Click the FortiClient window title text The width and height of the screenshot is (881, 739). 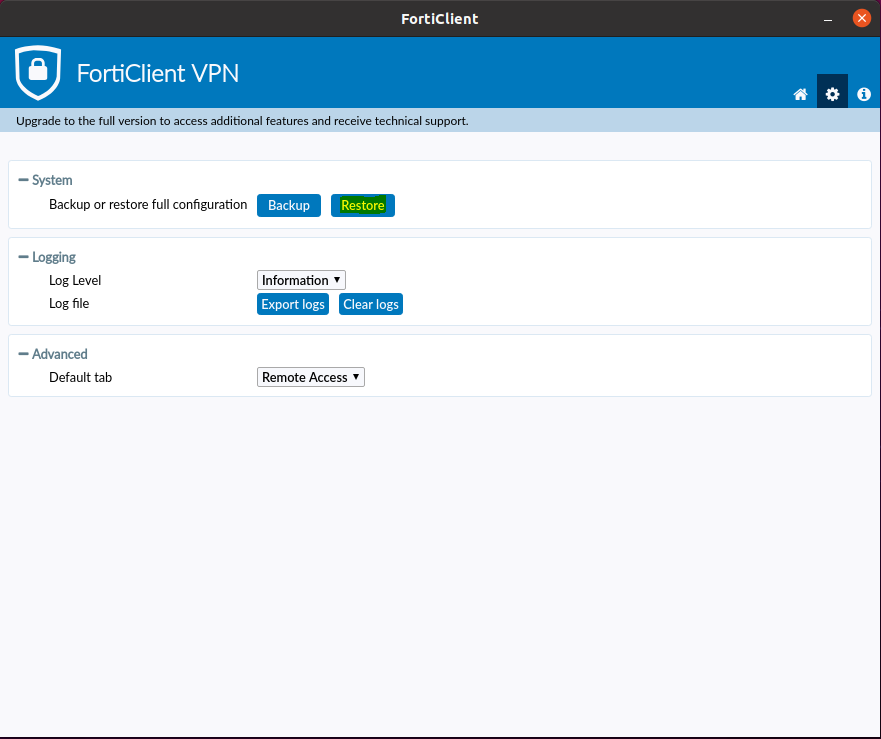click(440, 19)
